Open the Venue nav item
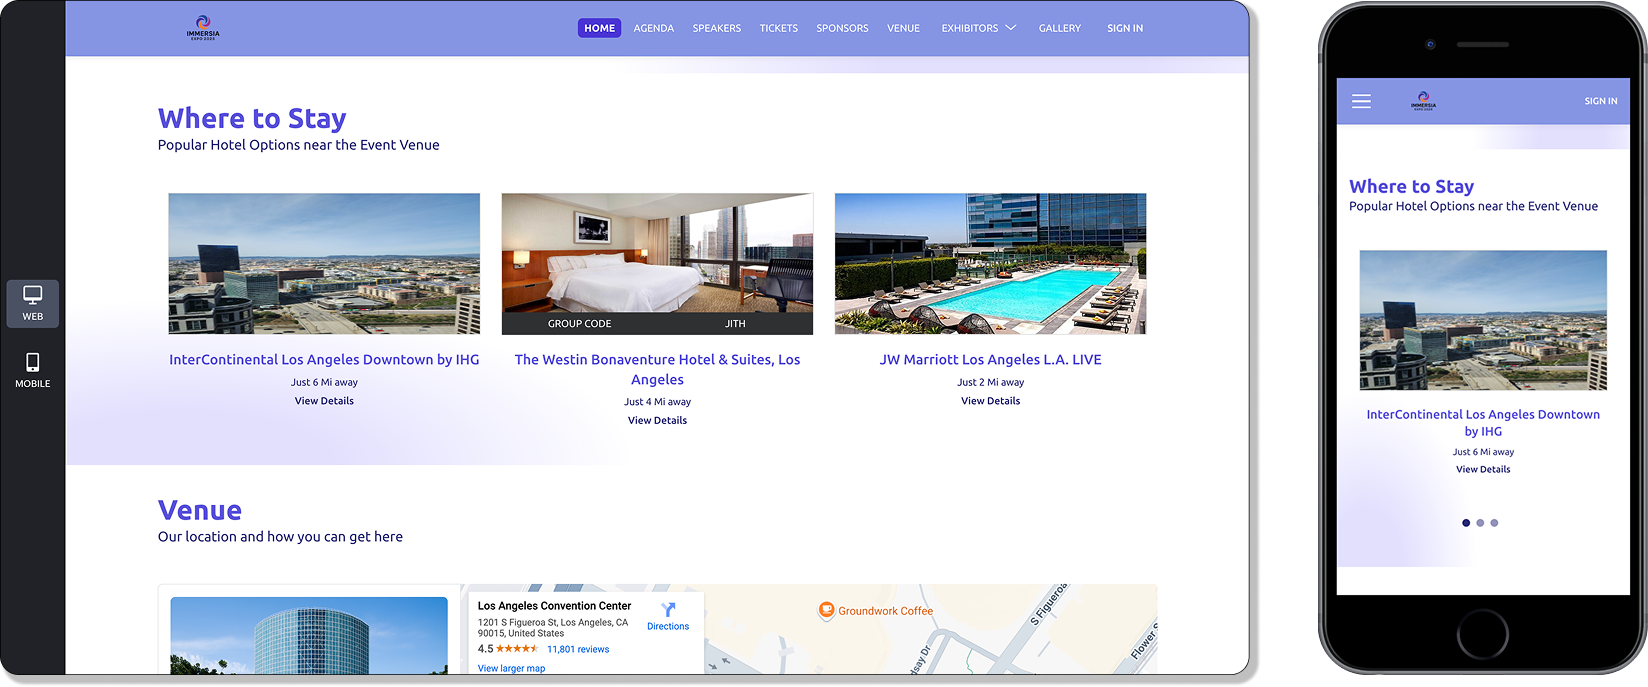This screenshot has height=687, width=1648. 903,28
